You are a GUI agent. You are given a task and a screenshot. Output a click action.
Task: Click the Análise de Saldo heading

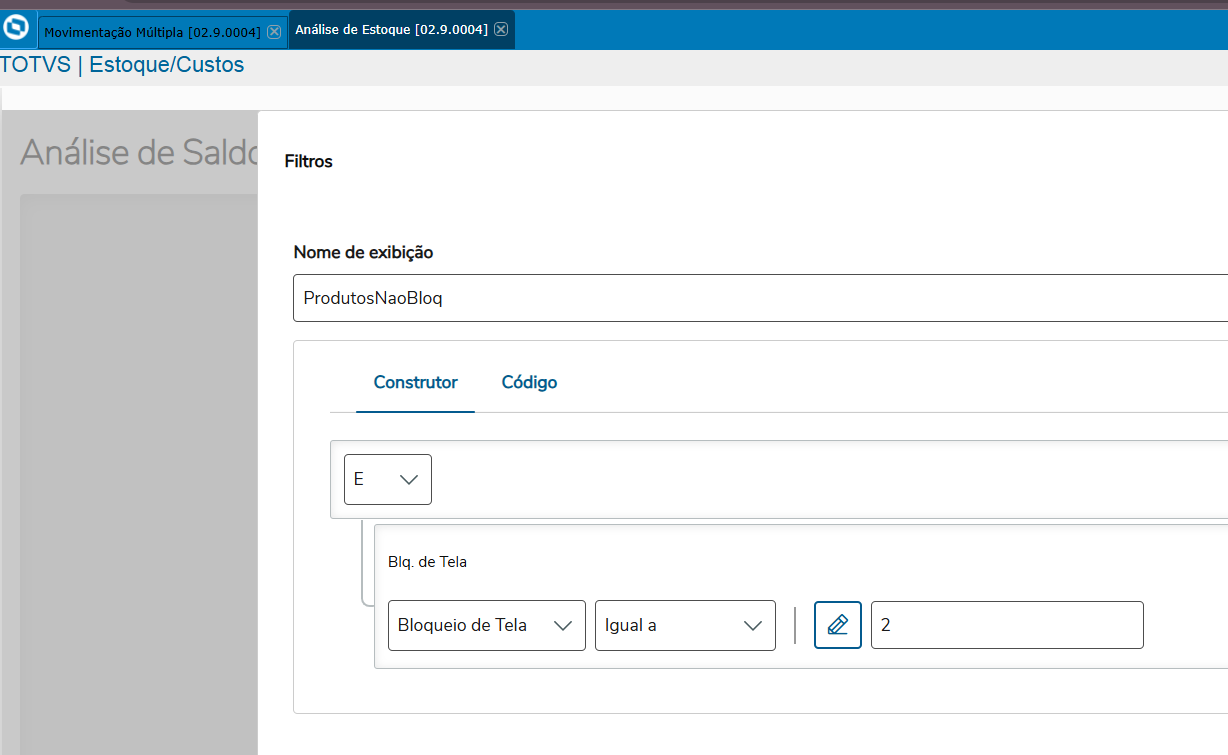pyautogui.click(x=139, y=152)
